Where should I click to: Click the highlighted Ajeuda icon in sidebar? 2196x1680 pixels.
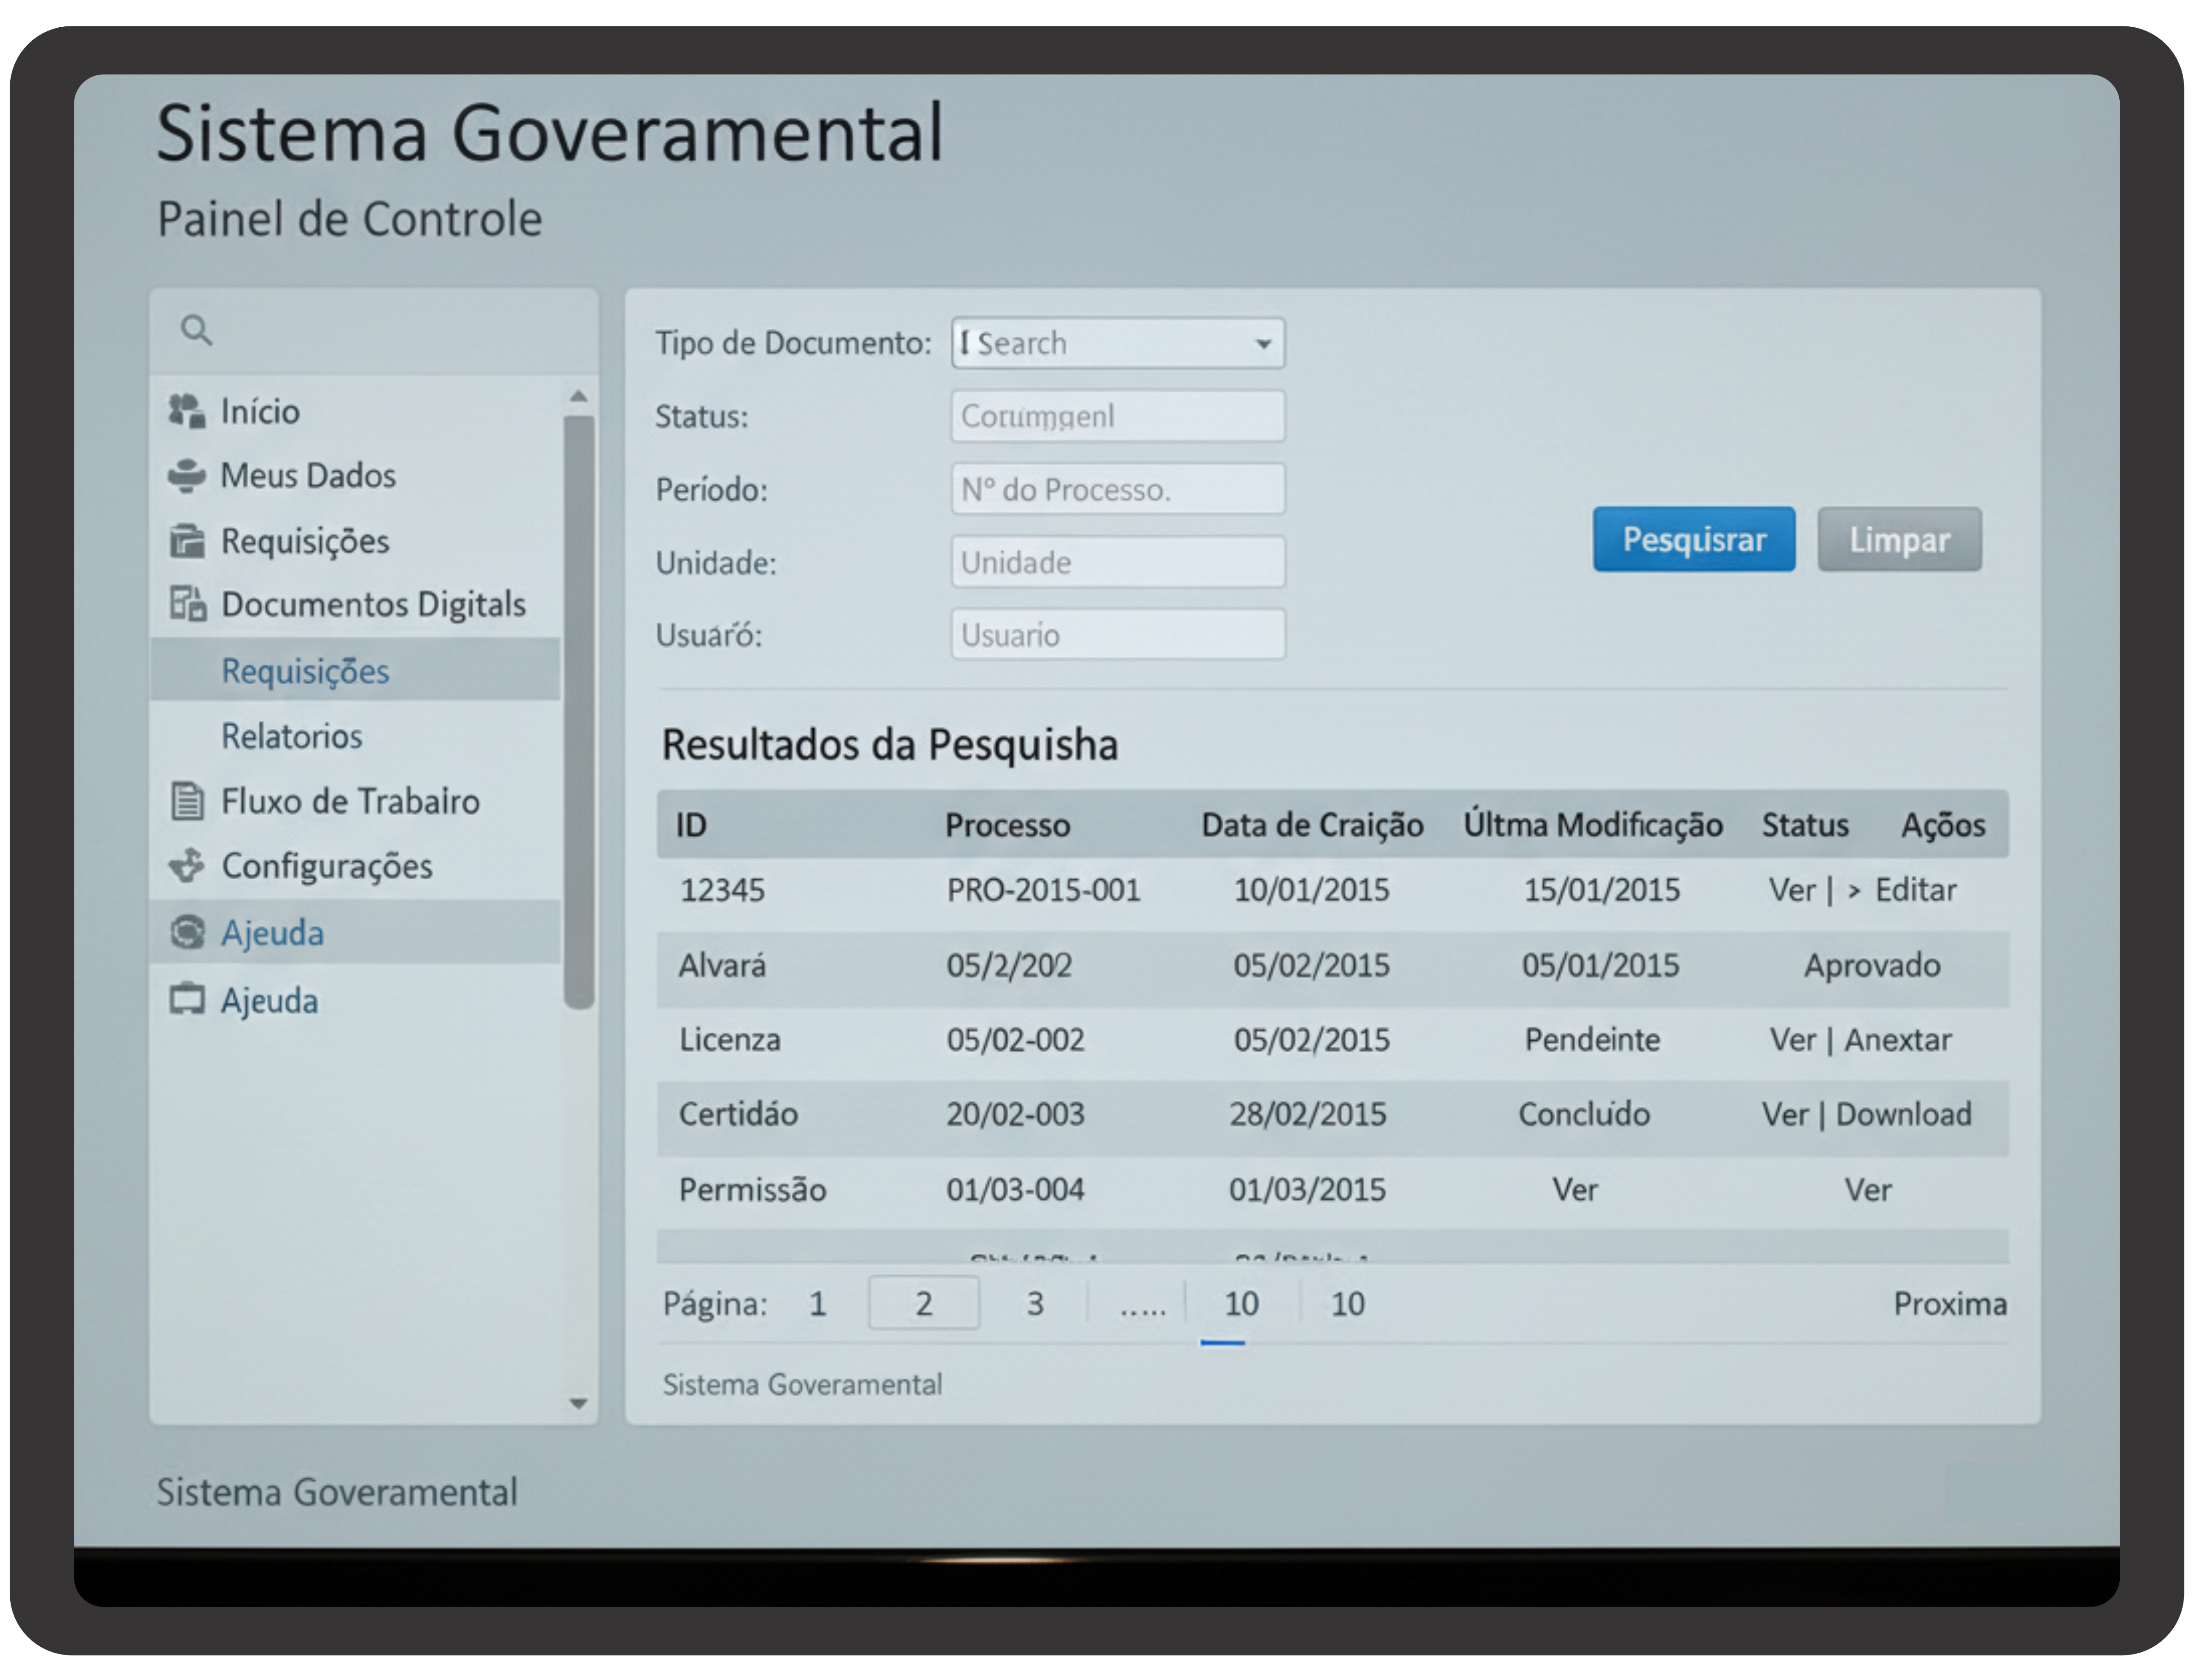tap(187, 932)
